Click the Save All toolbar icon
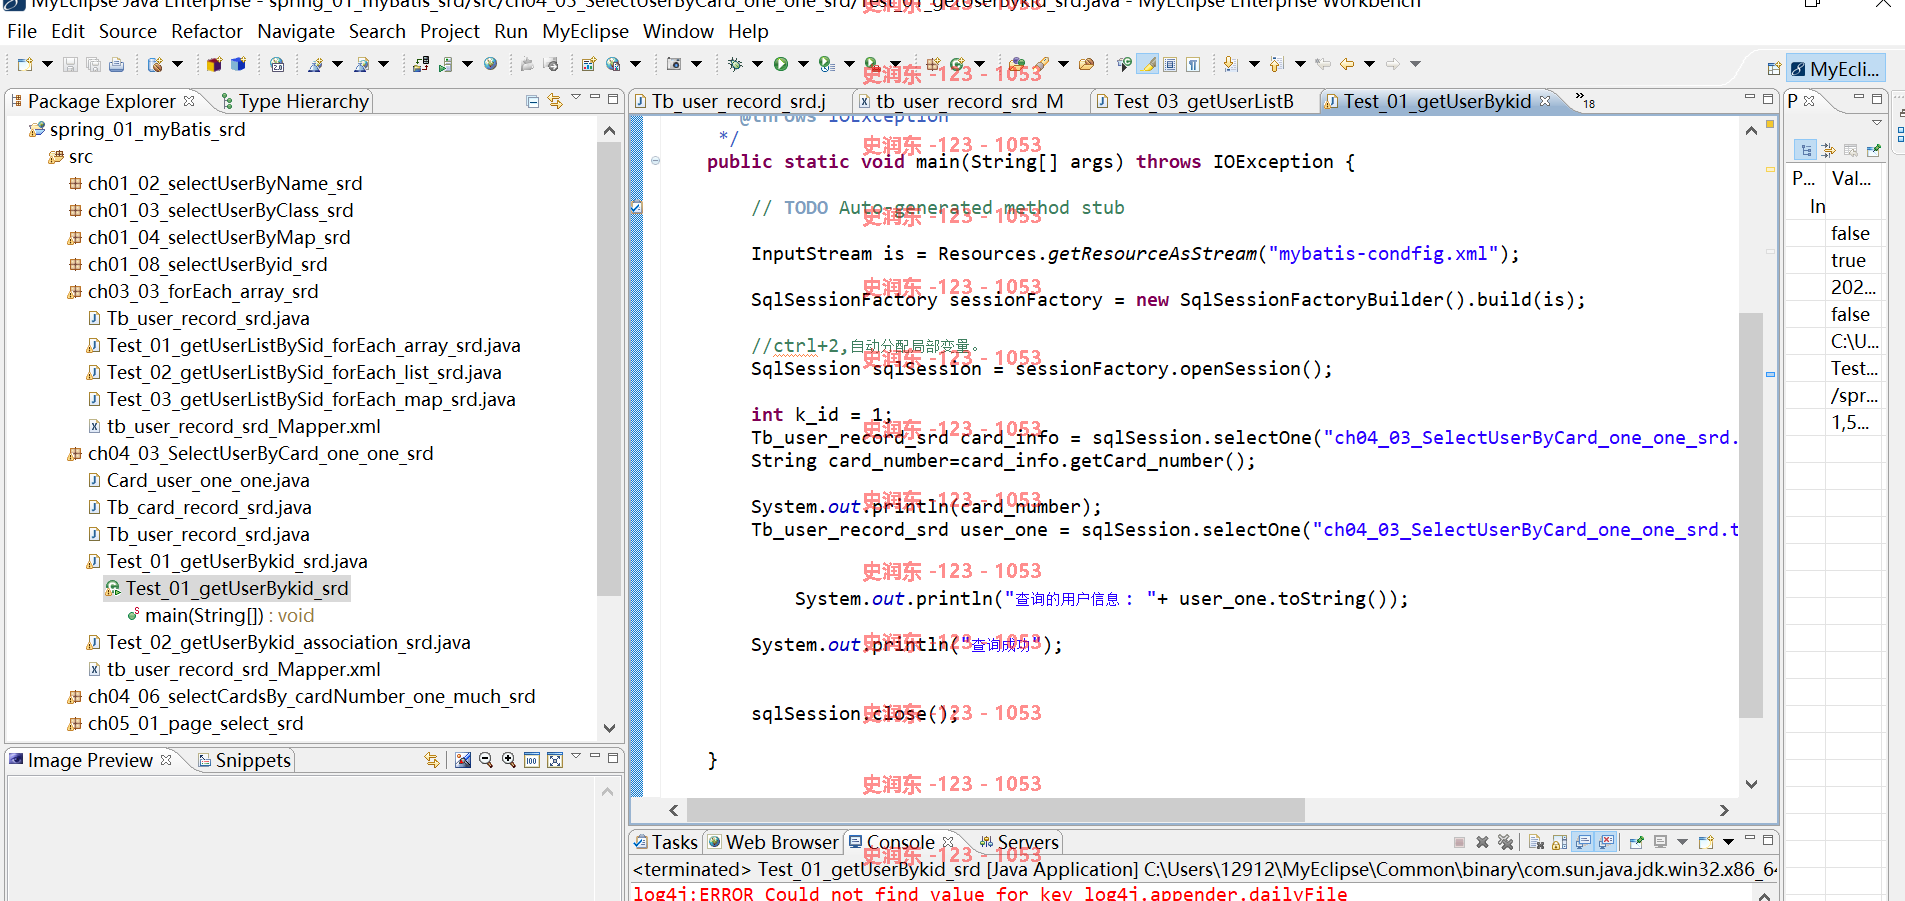Viewport: 1905px width, 901px height. (93, 65)
